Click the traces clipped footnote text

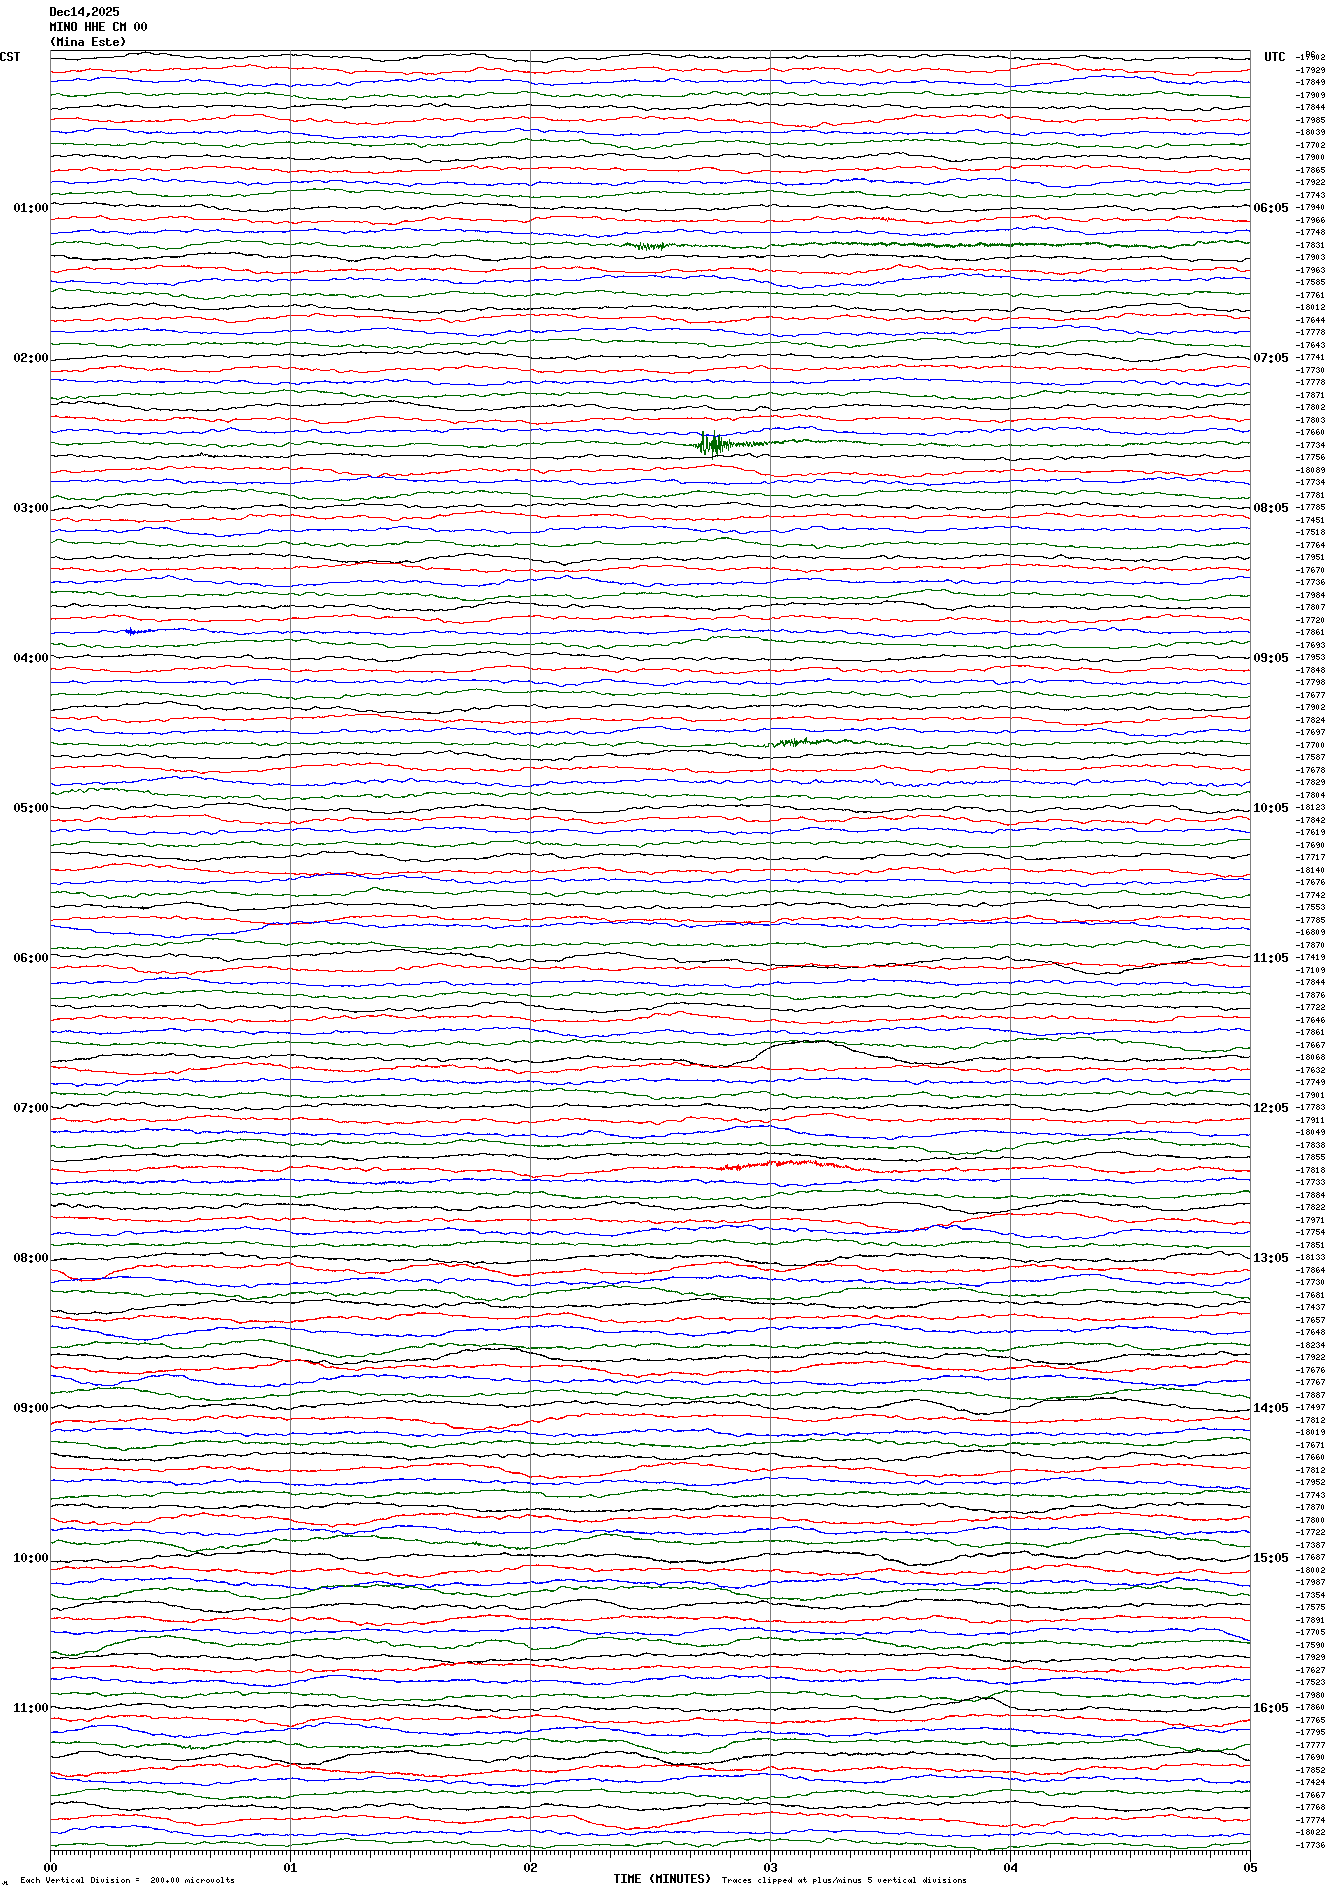pos(844,1880)
